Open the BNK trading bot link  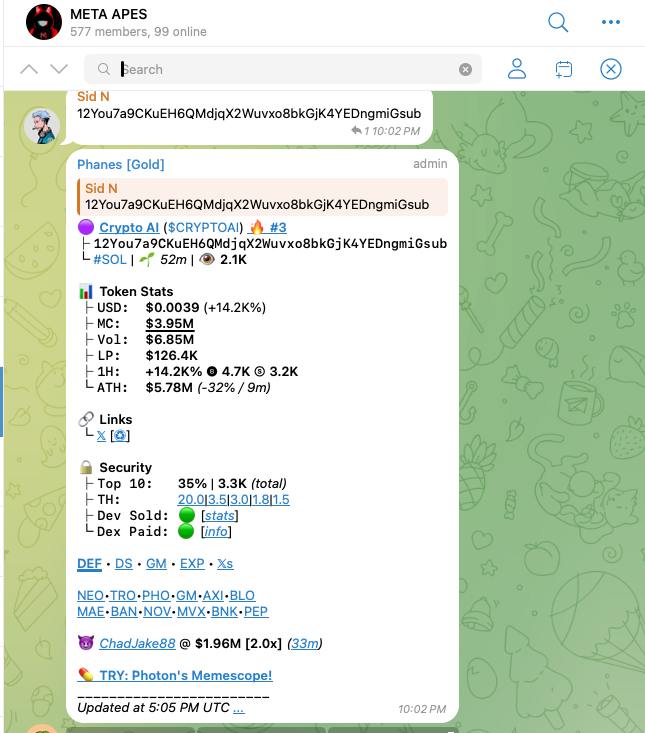[224, 611]
